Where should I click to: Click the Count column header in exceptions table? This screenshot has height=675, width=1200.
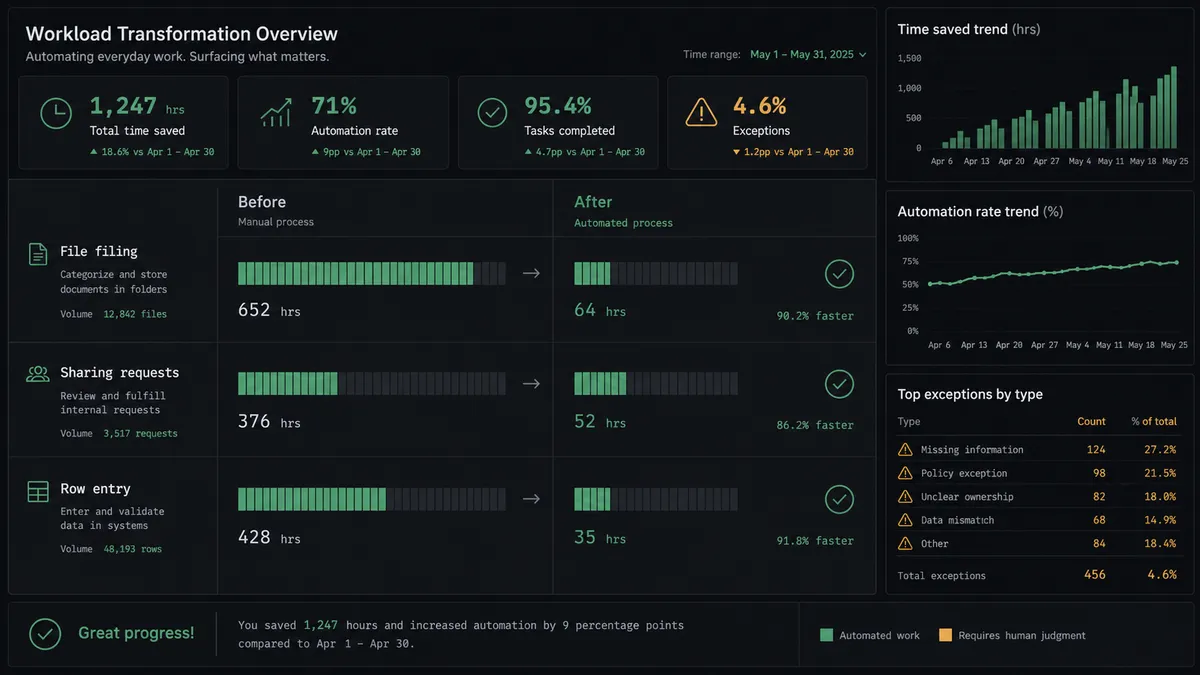point(1091,421)
